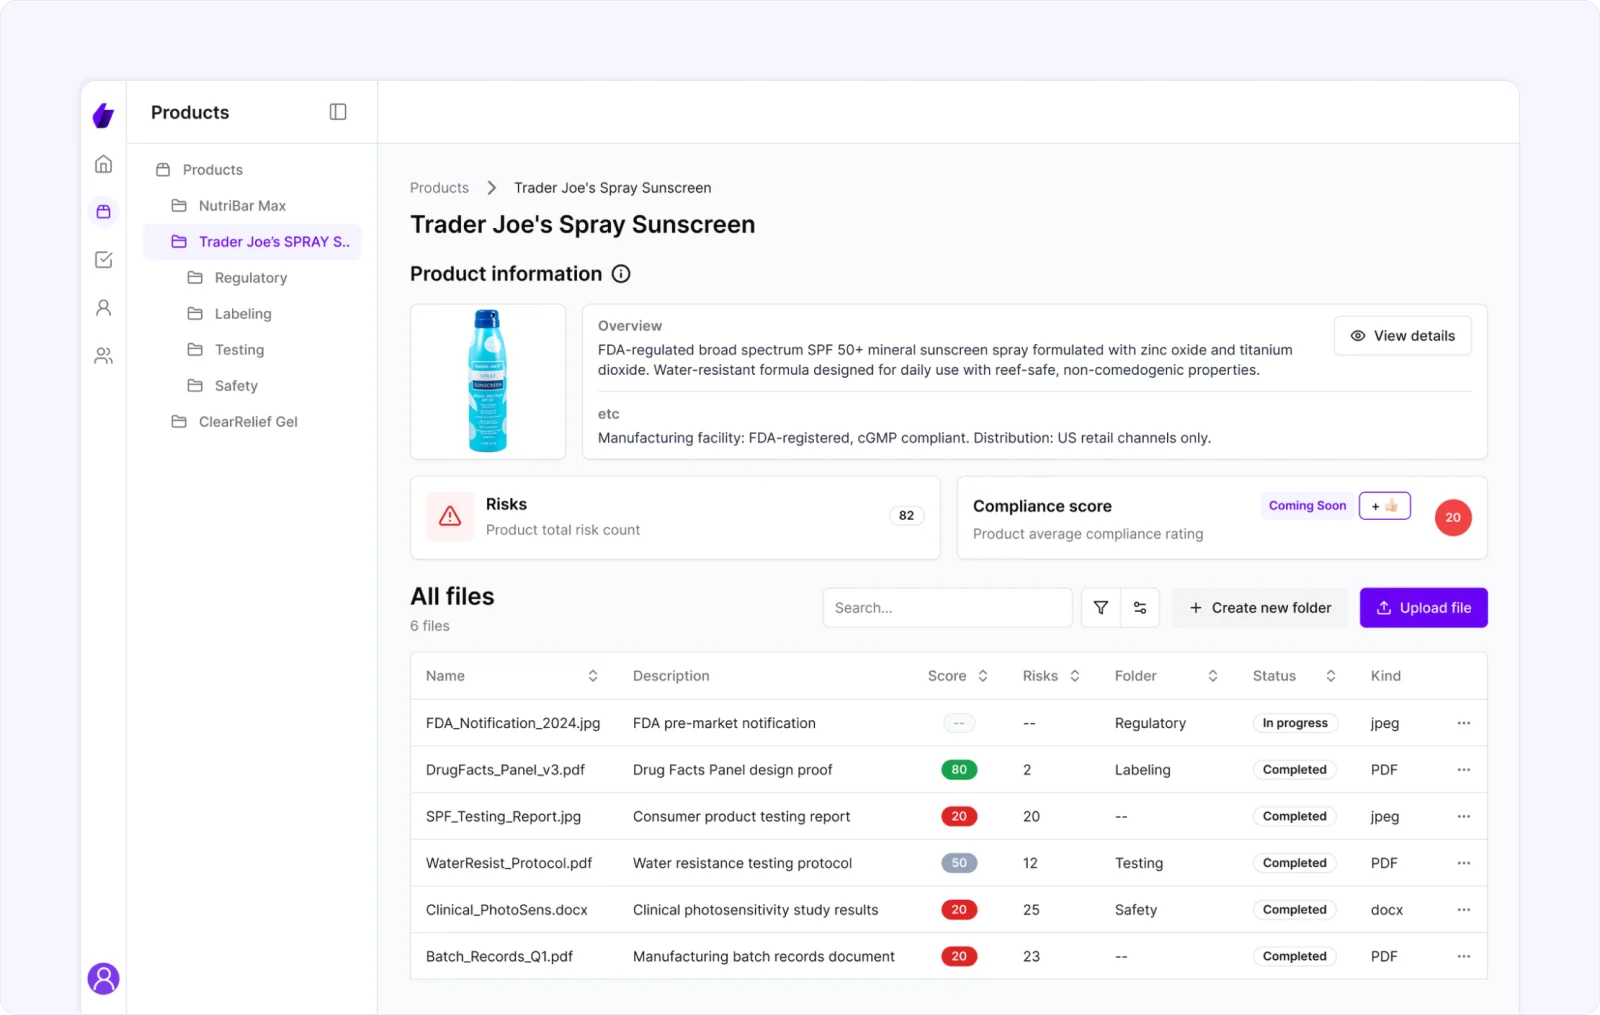
Task: Select Trader Joe's SPRAY S.. folder
Action: click(252, 242)
